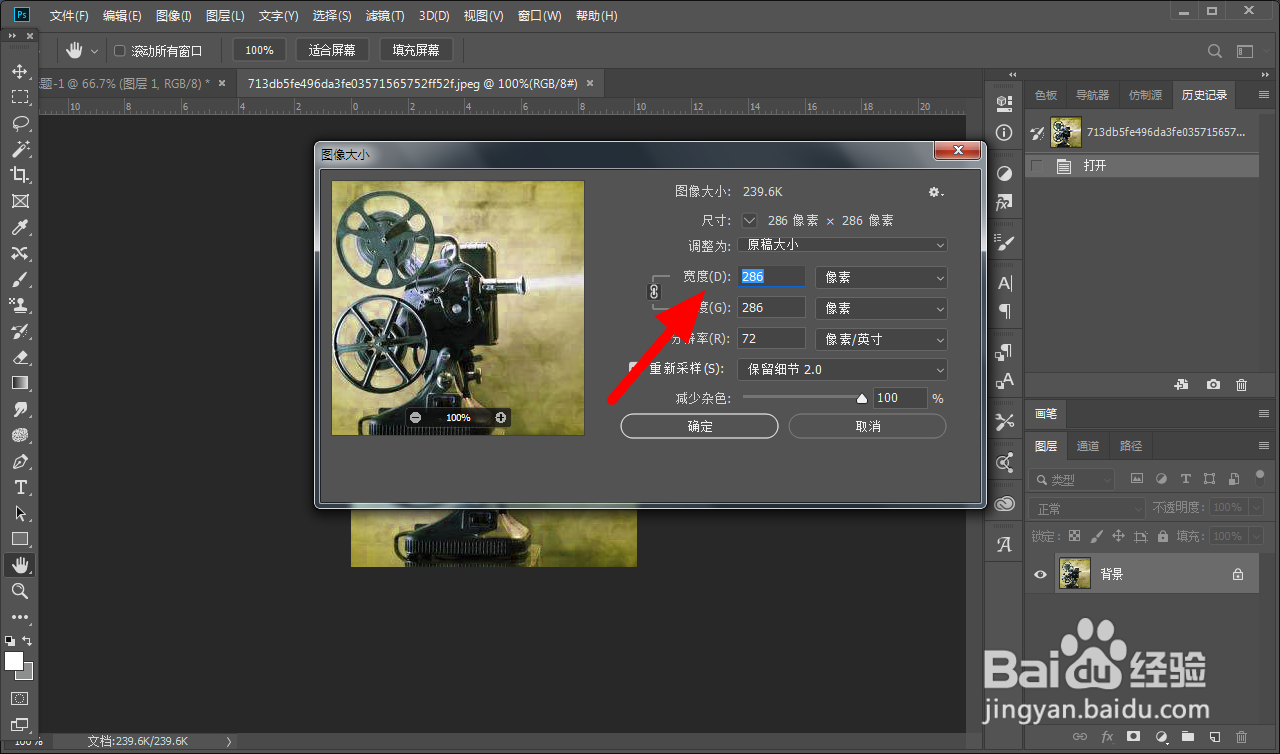This screenshot has height=754, width=1280.
Task: Hide the 背景 layer with eye icon
Action: pyautogui.click(x=1040, y=574)
